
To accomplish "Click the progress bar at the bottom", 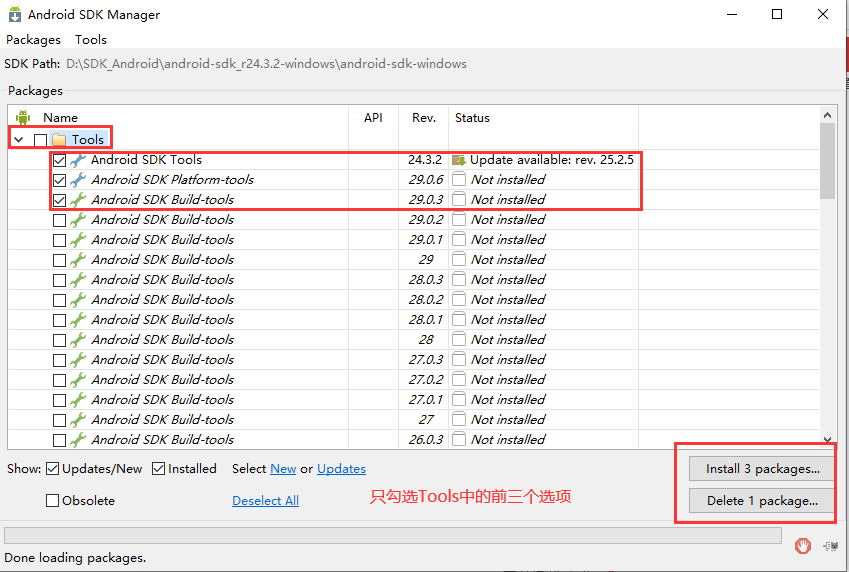I will pyautogui.click(x=393, y=535).
